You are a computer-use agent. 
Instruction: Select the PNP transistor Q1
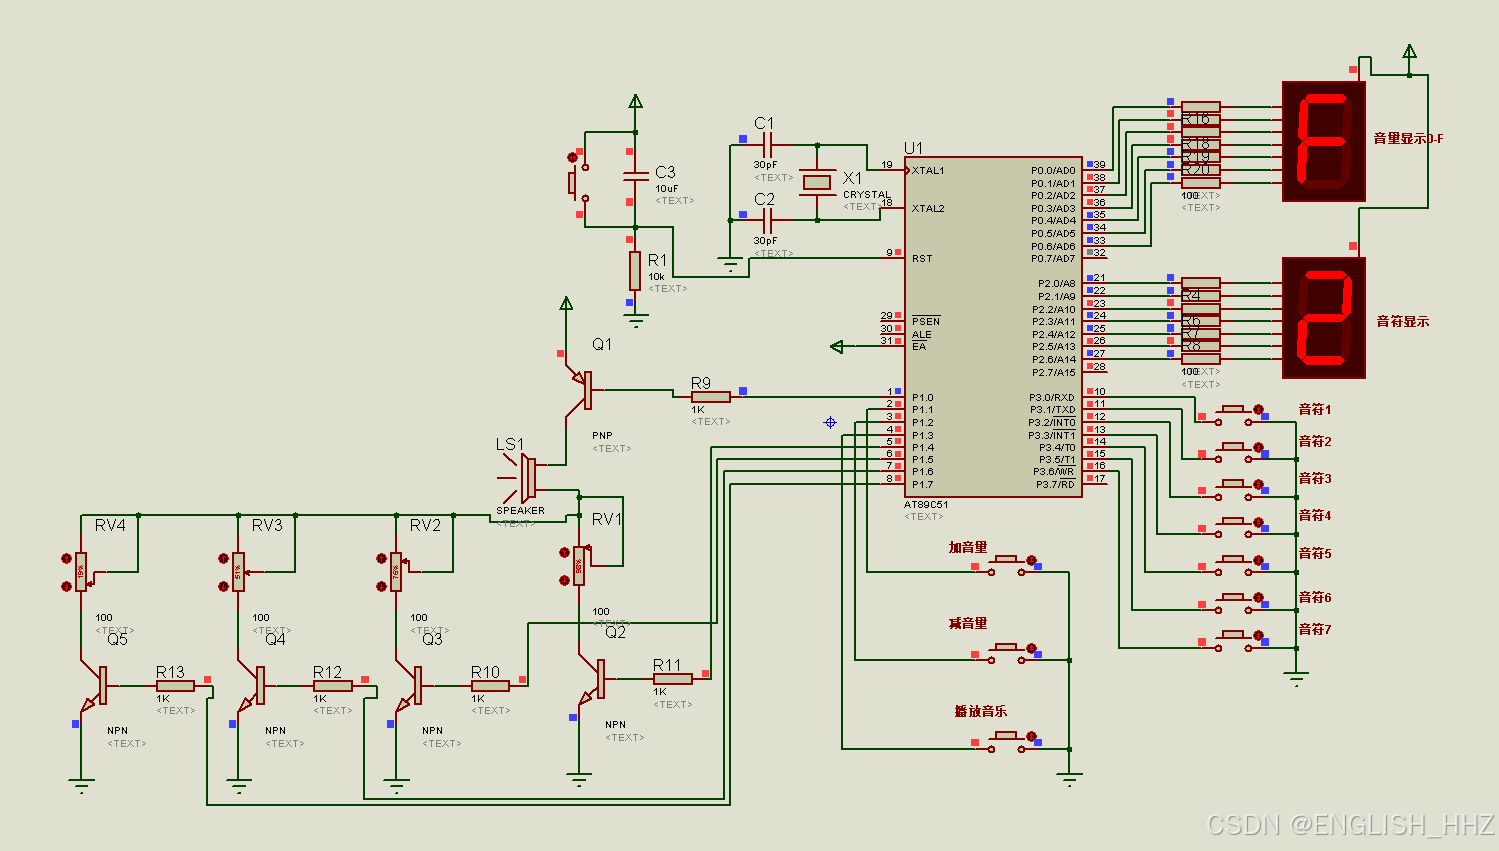[x=581, y=390]
